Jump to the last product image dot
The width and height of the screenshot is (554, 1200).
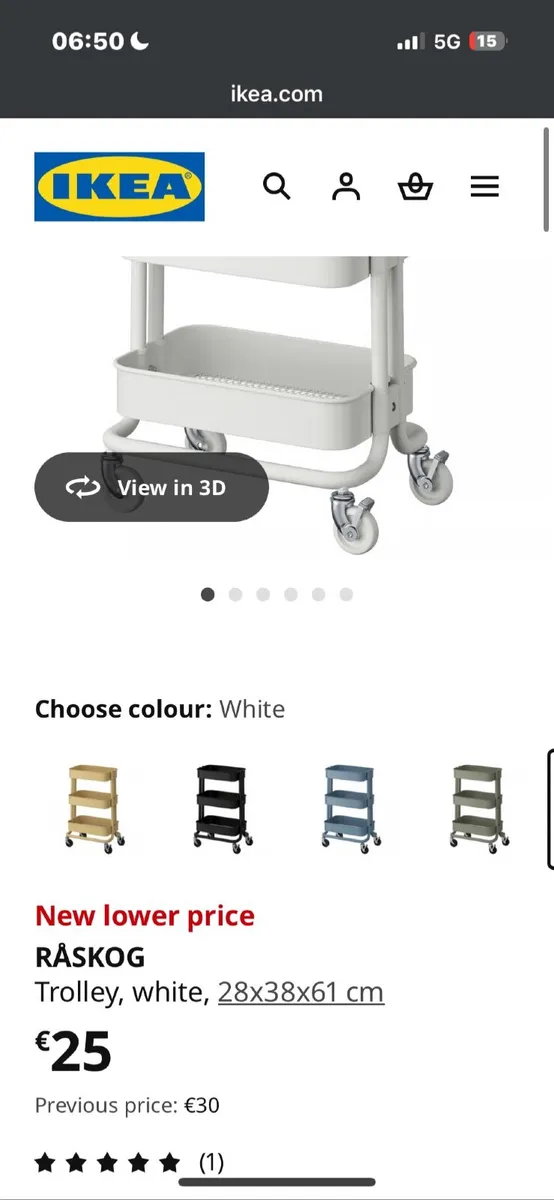[346, 594]
